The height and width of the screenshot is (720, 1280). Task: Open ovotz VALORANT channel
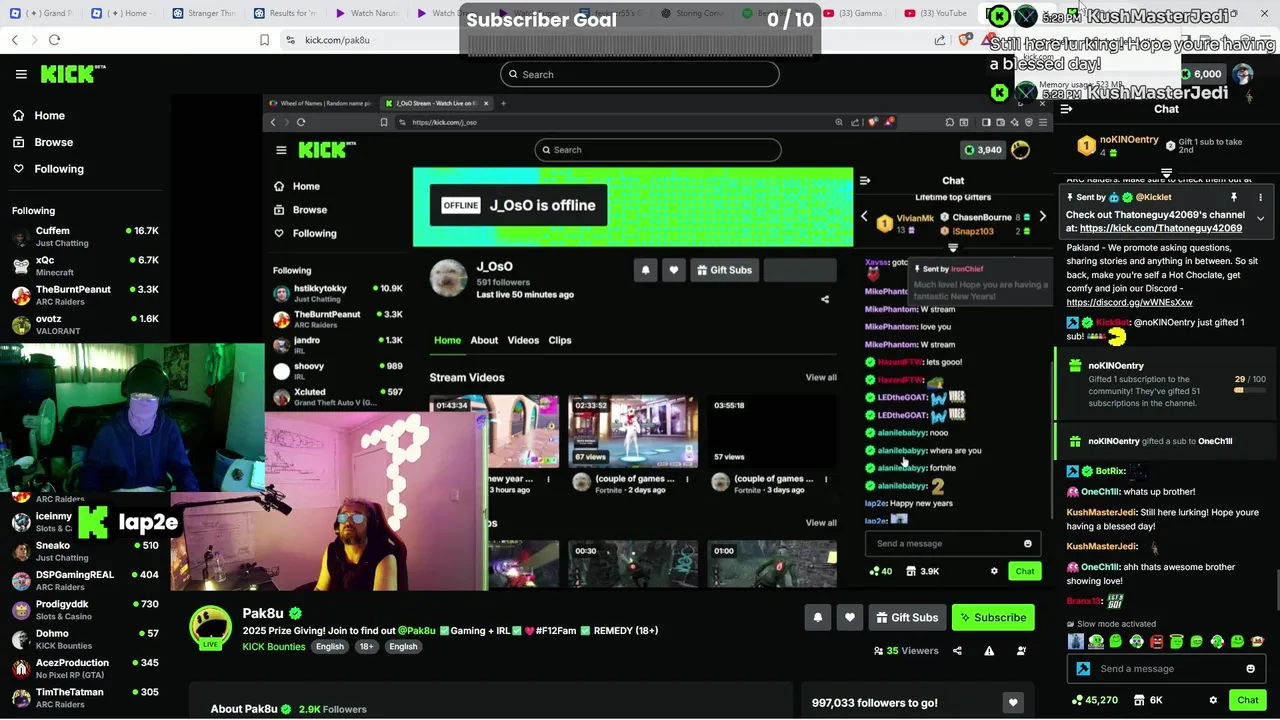[x=85, y=324]
